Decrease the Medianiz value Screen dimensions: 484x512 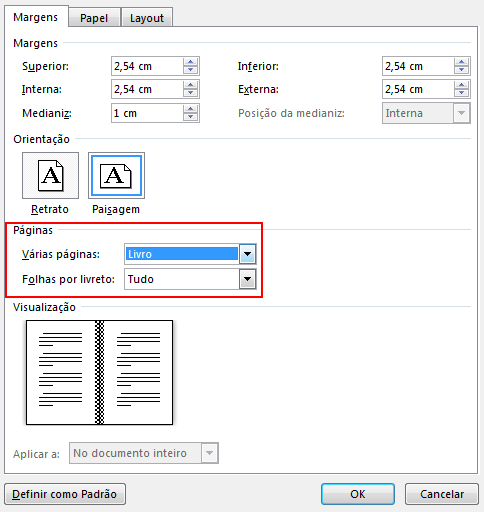(x=191, y=117)
